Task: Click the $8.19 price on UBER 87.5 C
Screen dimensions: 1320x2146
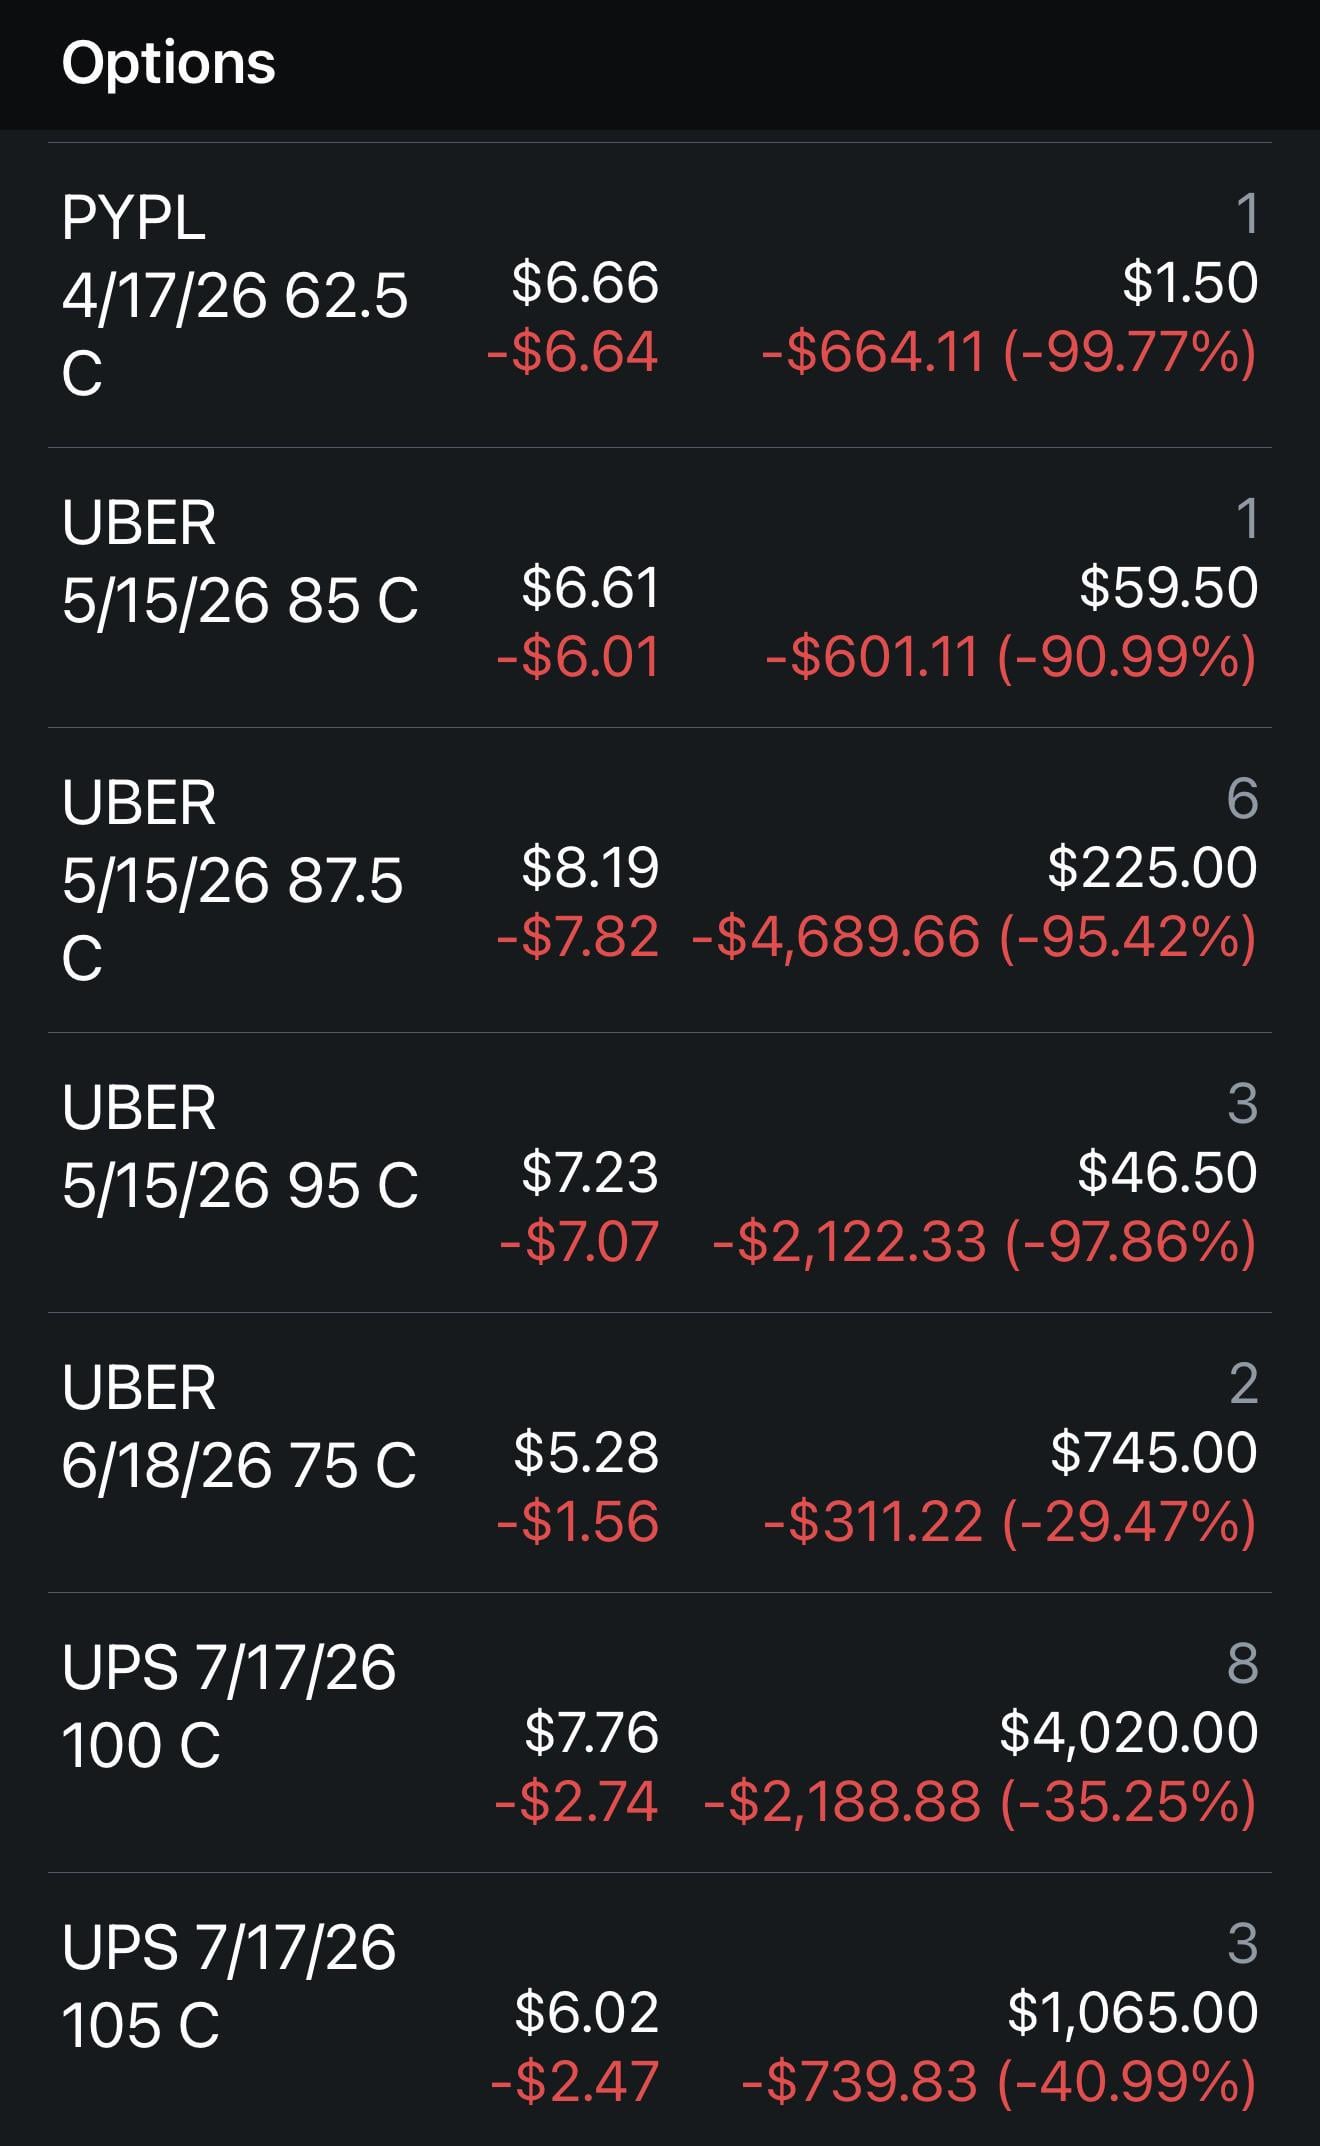Action: (x=590, y=867)
